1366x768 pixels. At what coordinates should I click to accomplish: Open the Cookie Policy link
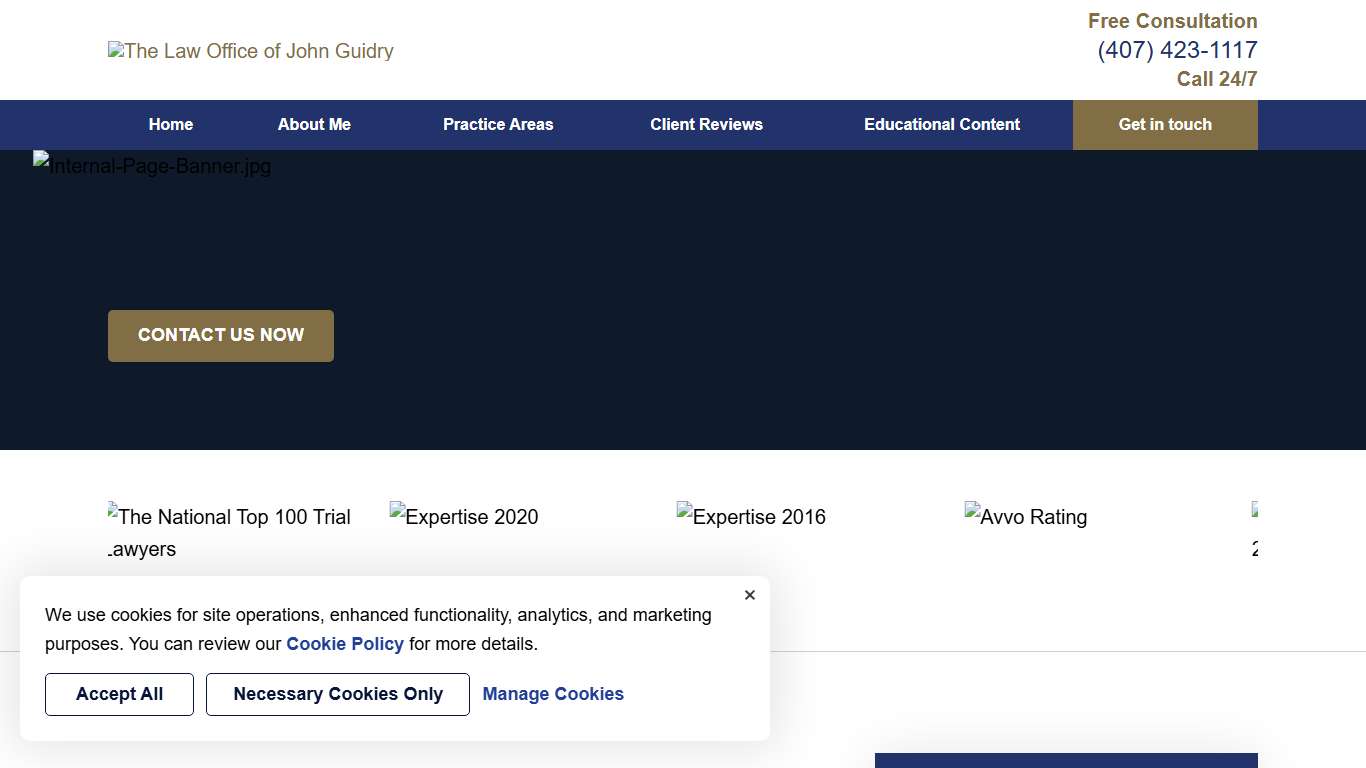pyautogui.click(x=345, y=644)
